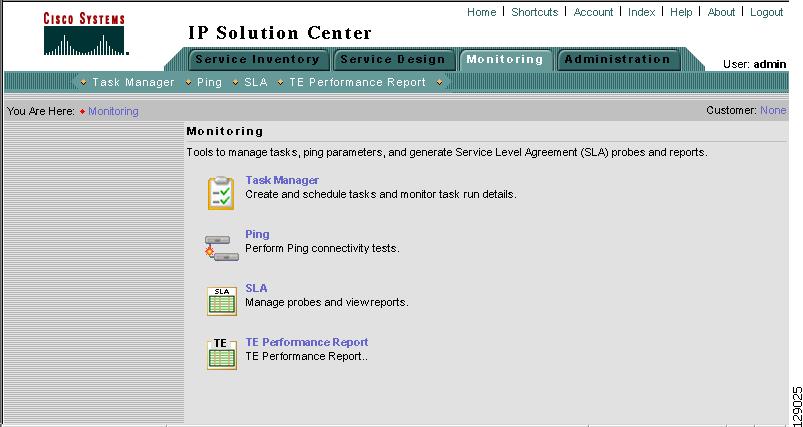Screen dimensions: 803x427
Task: Click the 'User: admin' text
Action: point(754,65)
